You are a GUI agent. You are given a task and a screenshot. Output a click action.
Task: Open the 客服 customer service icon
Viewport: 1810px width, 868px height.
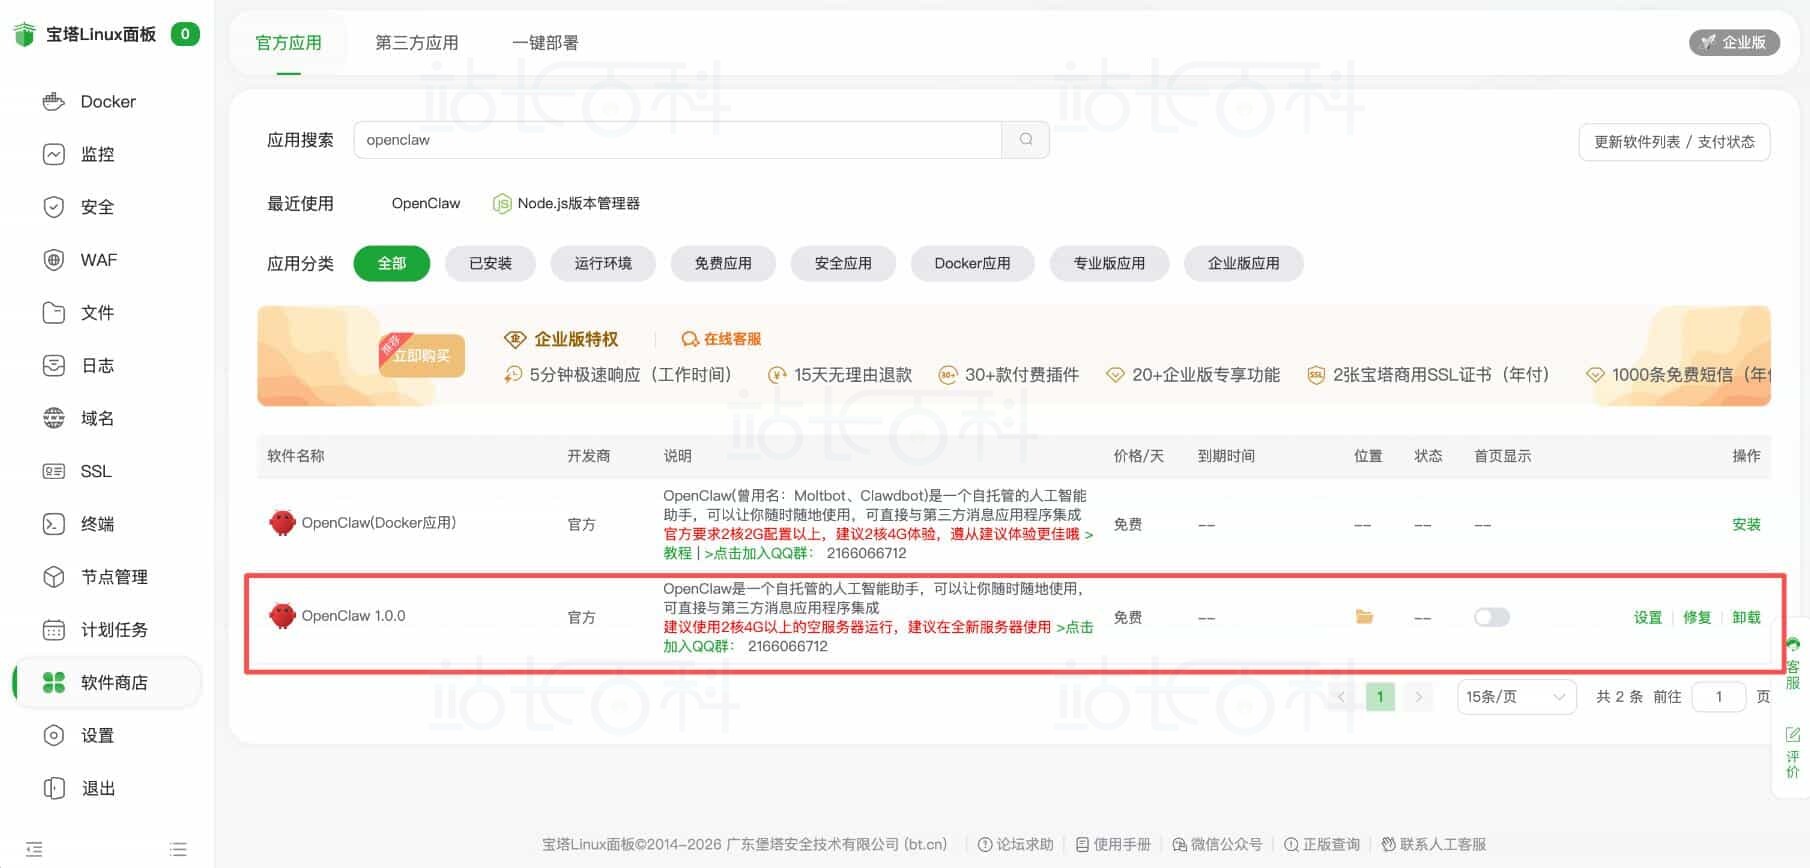[1792, 645]
